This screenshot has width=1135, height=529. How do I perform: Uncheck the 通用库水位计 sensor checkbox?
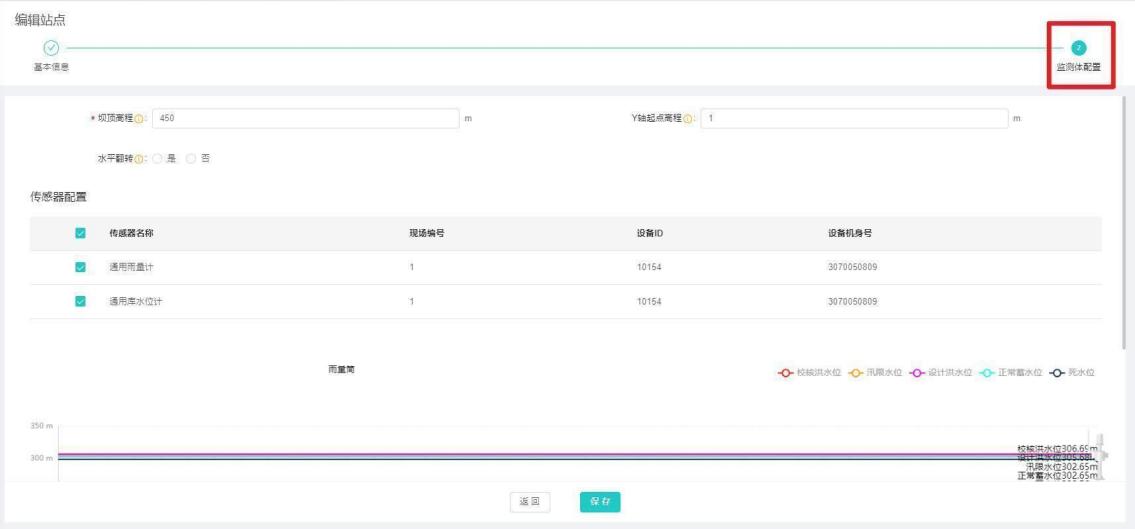click(81, 302)
